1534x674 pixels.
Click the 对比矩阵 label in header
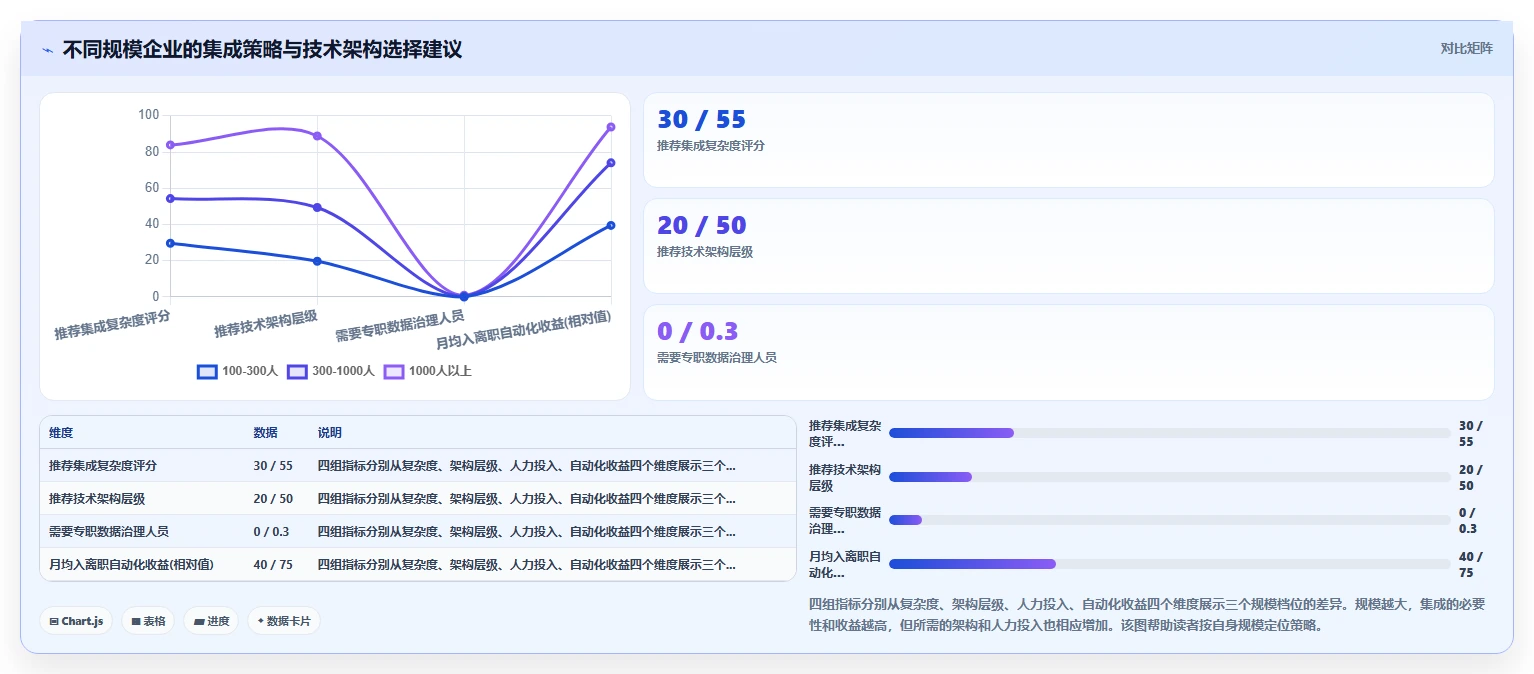click(1466, 48)
